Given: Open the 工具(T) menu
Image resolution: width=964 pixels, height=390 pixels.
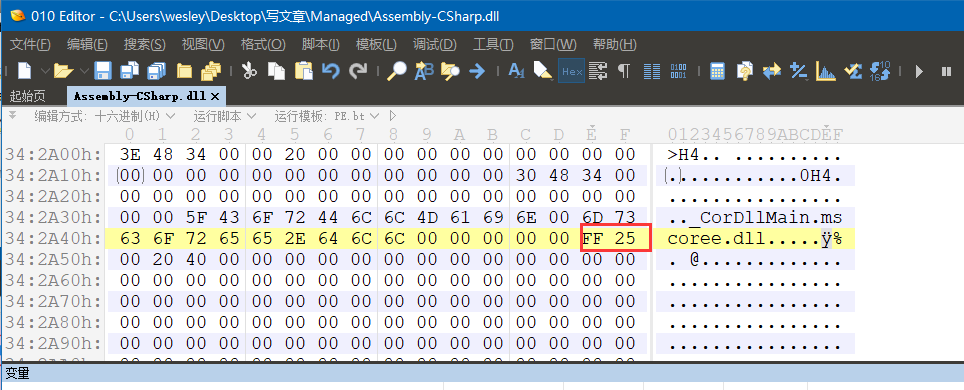Looking at the screenshot, I should pyautogui.click(x=493, y=44).
